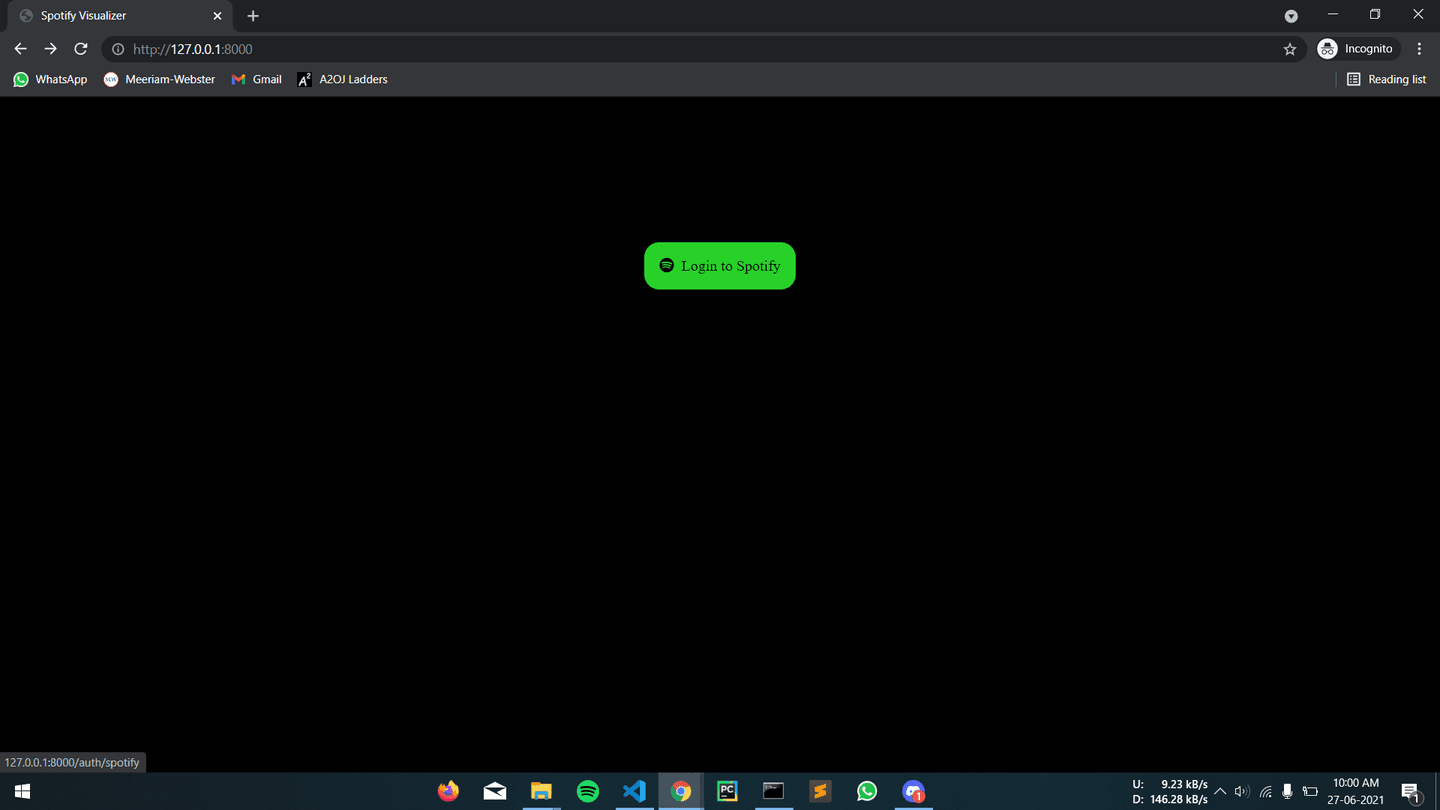Go forward using the browser forward arrow
Screen dimensions: 1440x810
click(51, 49)
